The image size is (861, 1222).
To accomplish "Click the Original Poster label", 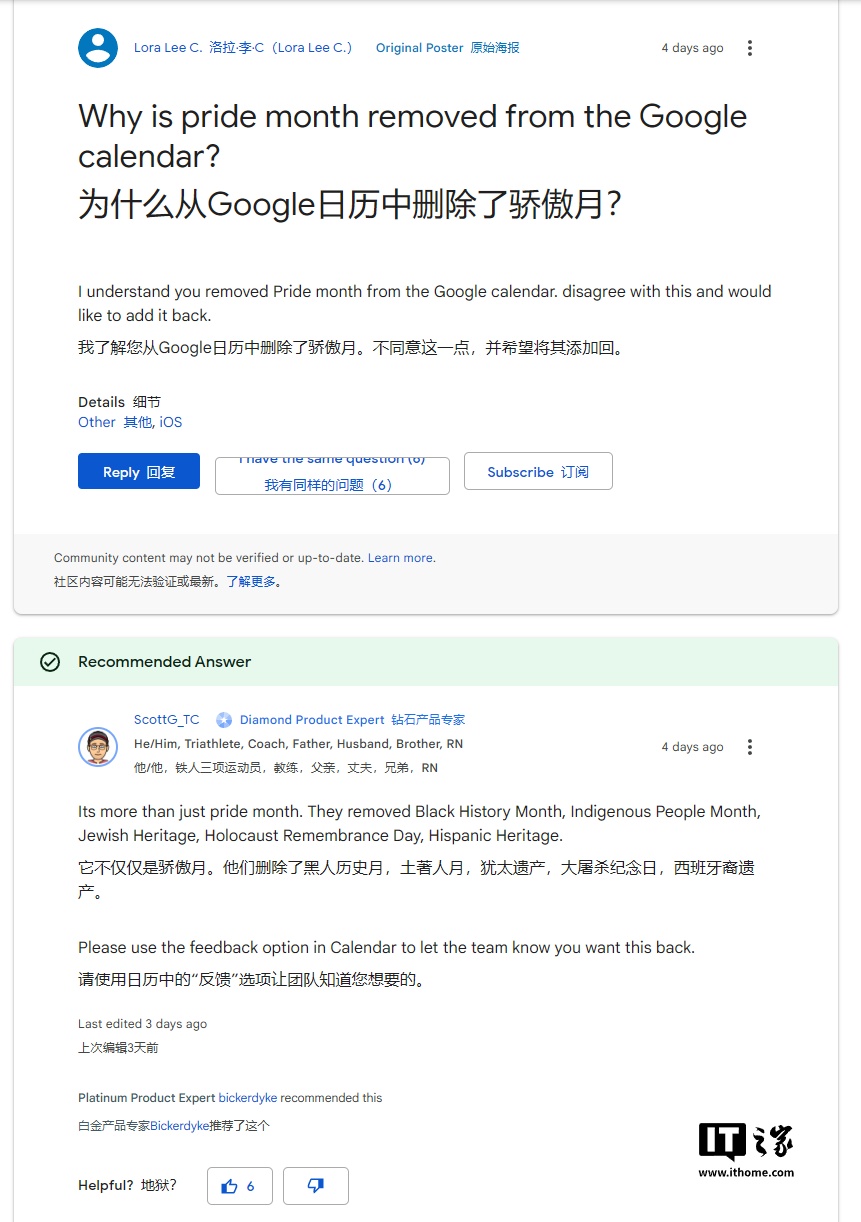I will pos(419,48).
